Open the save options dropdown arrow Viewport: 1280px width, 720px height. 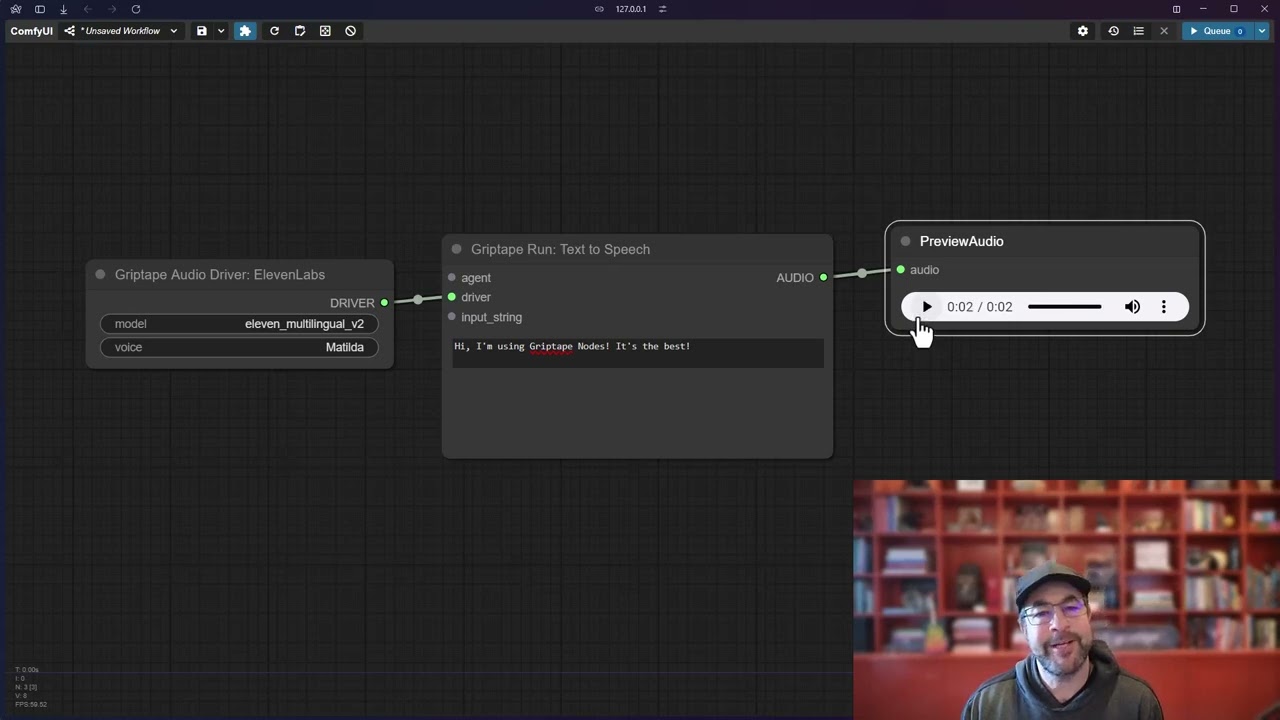coord(221,31)
